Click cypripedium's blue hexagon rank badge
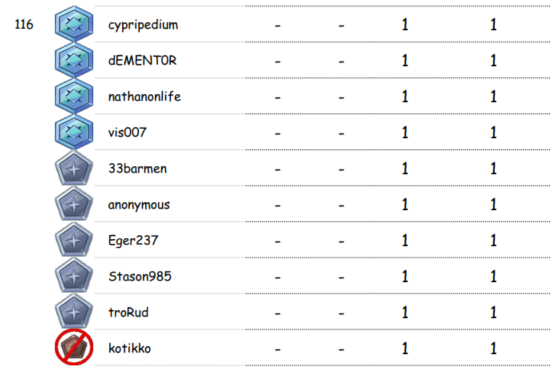This screenshot has height=370, width=555. (74, 24)
